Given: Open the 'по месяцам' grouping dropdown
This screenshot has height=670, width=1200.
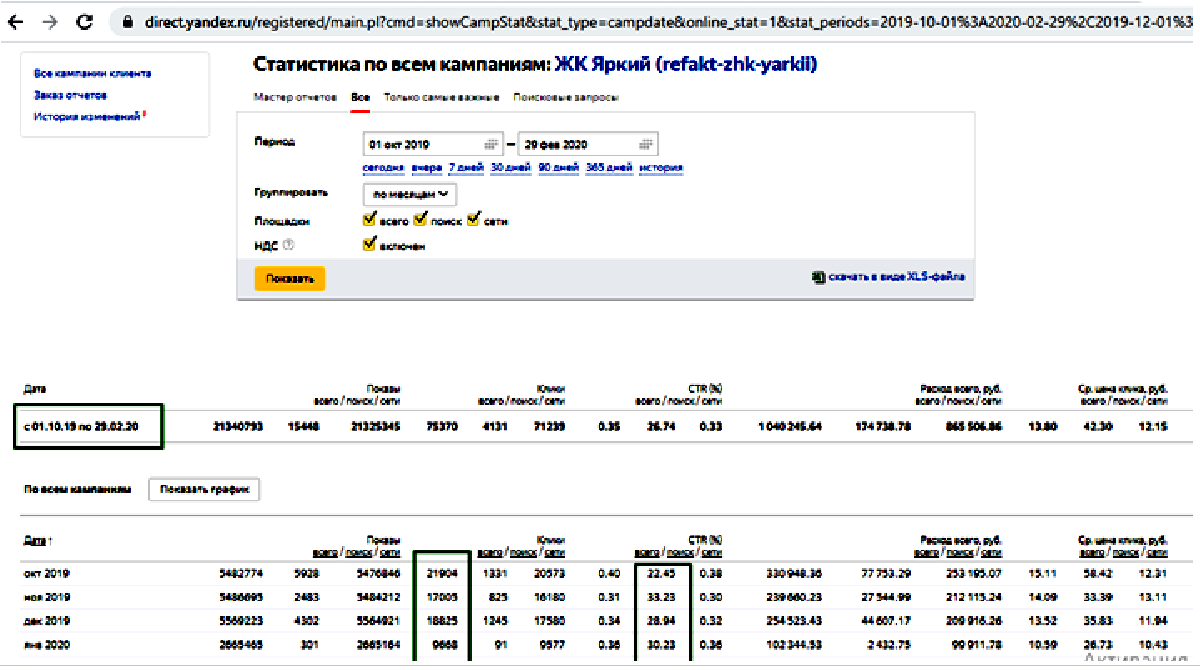Looking at the screenshot, I should (x=409, y=194).
